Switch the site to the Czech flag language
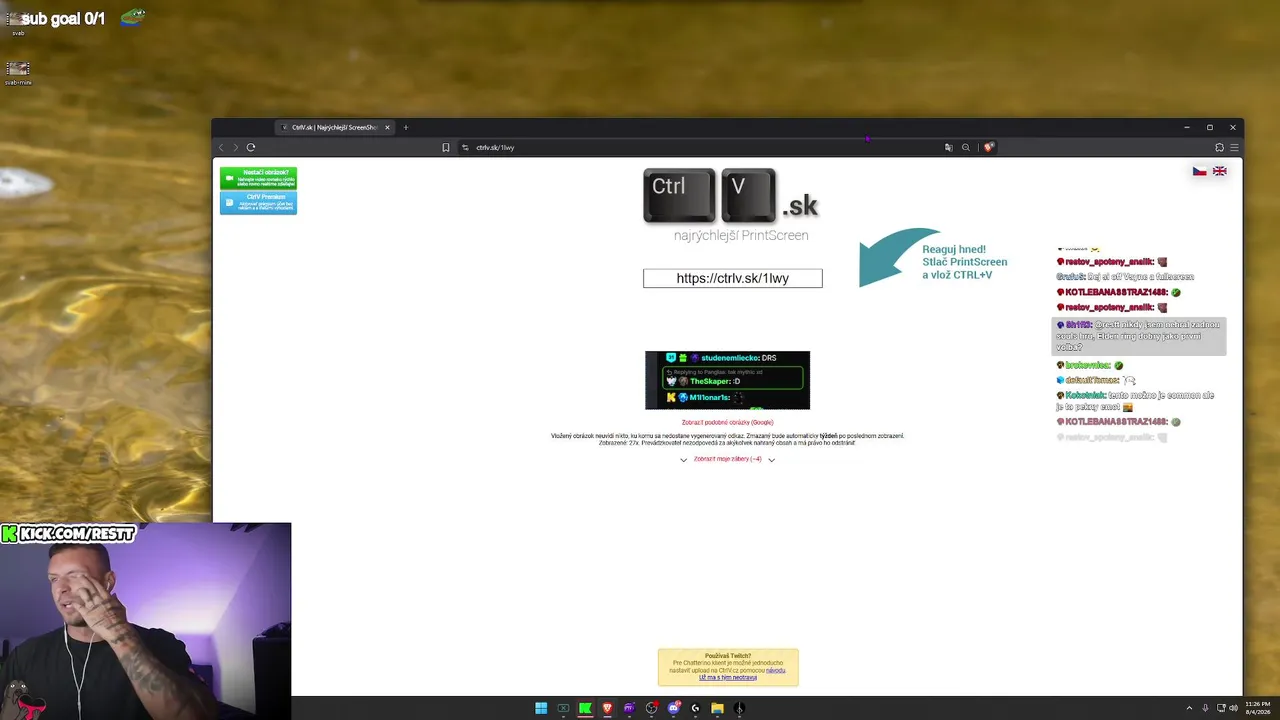The image size is (1280, 720). tap(1200, 171)
